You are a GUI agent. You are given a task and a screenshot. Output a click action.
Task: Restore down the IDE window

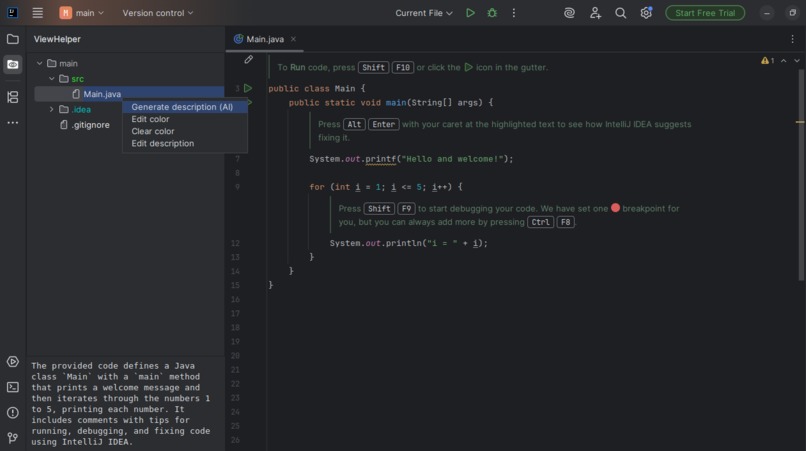[x=792, y=13]
